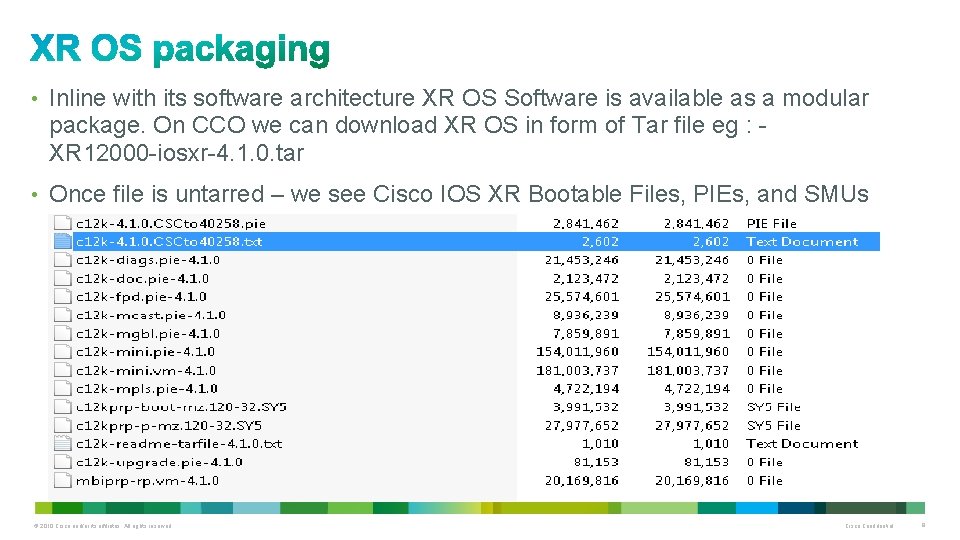
Task: Click first size value 27,977,652
Action: 582,426
